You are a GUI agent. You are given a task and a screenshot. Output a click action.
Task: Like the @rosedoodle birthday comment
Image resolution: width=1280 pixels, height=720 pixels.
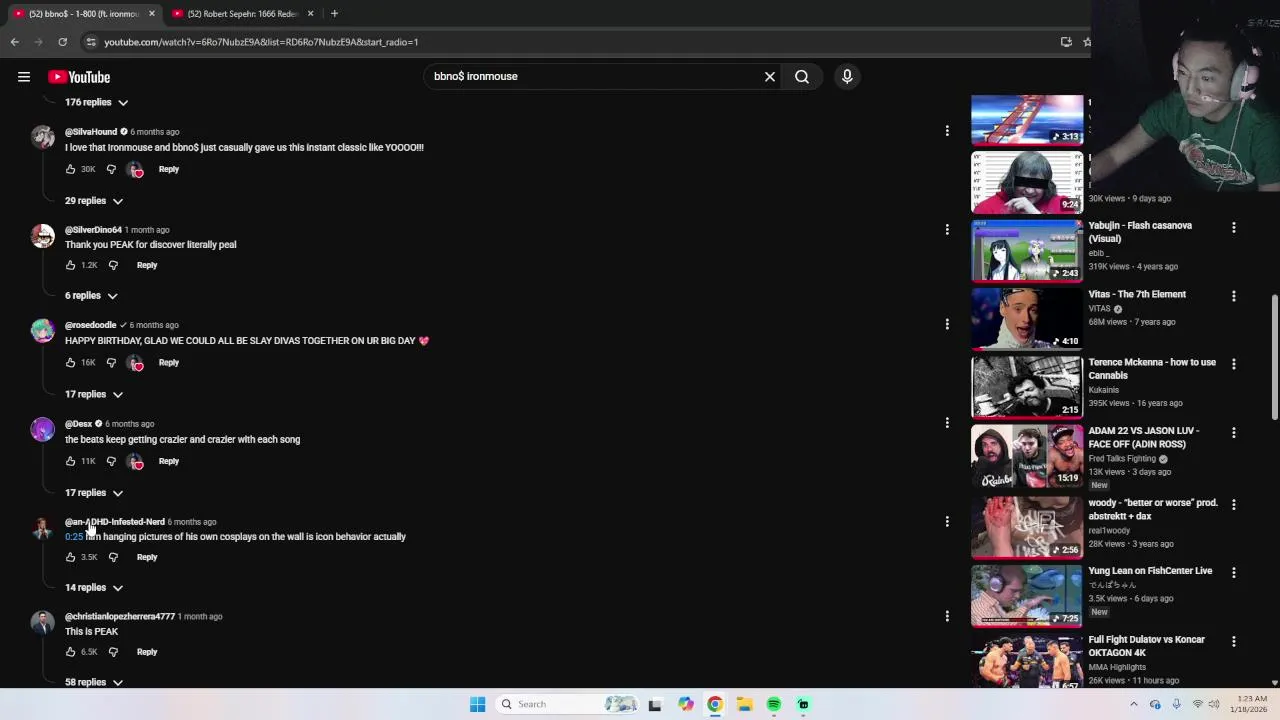(x=70, y=363)
